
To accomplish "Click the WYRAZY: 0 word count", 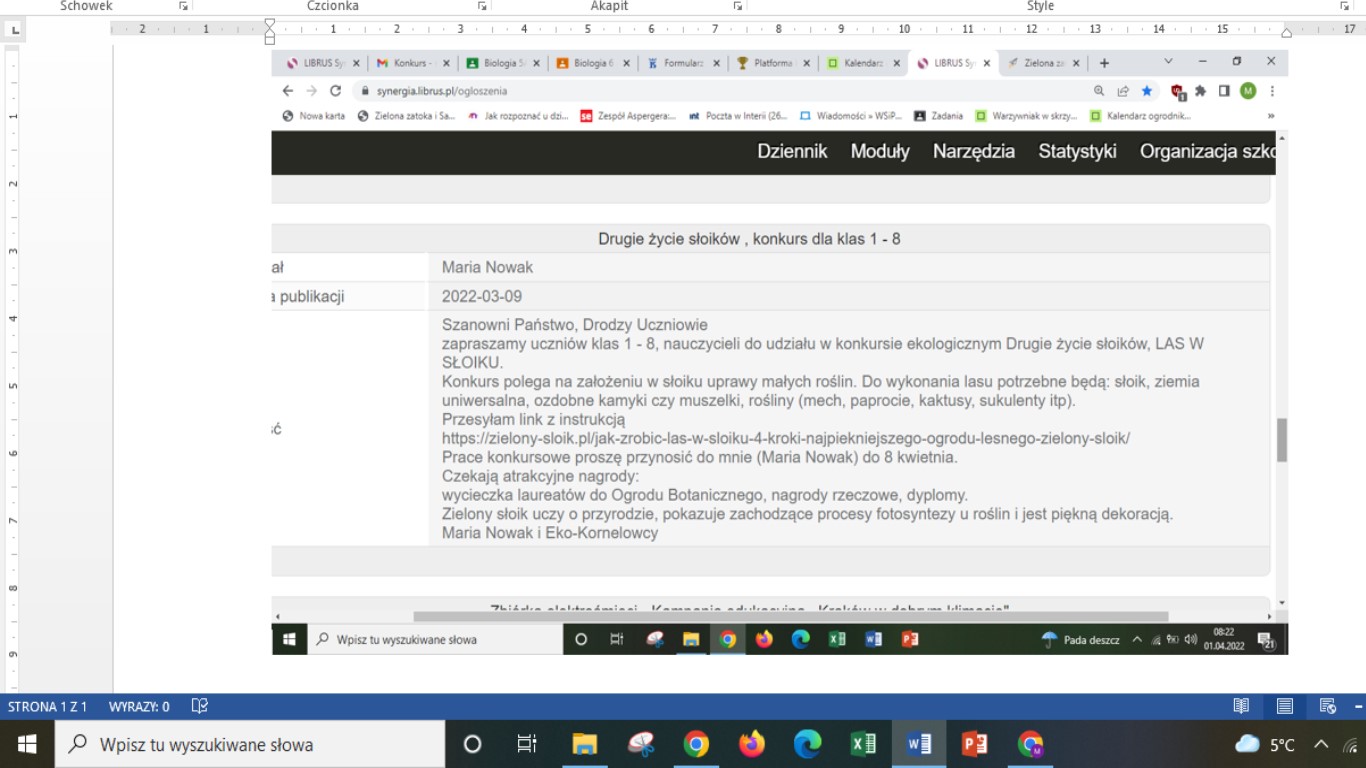I will tap(139, 706).
